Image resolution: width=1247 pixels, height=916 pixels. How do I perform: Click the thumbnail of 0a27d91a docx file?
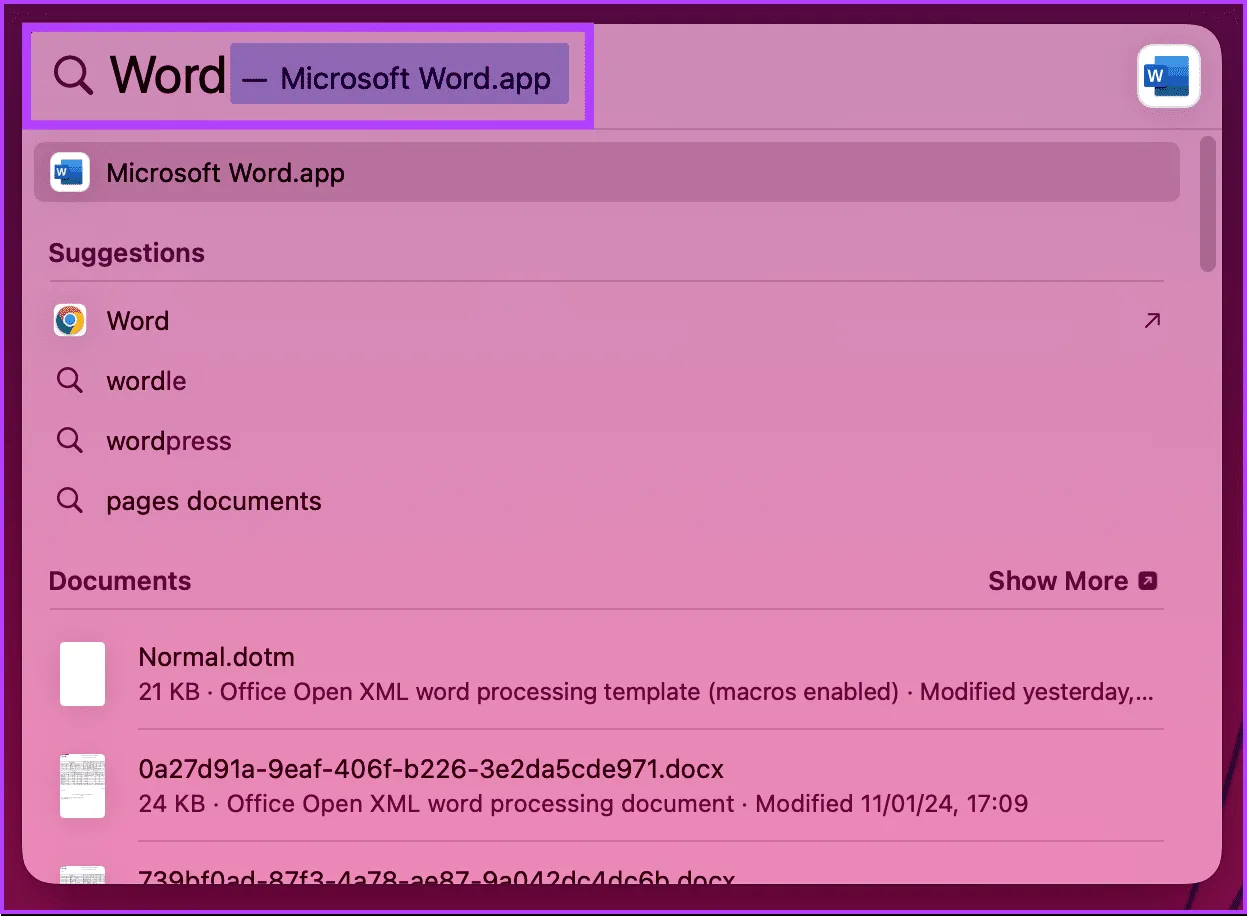click(82, 786)
